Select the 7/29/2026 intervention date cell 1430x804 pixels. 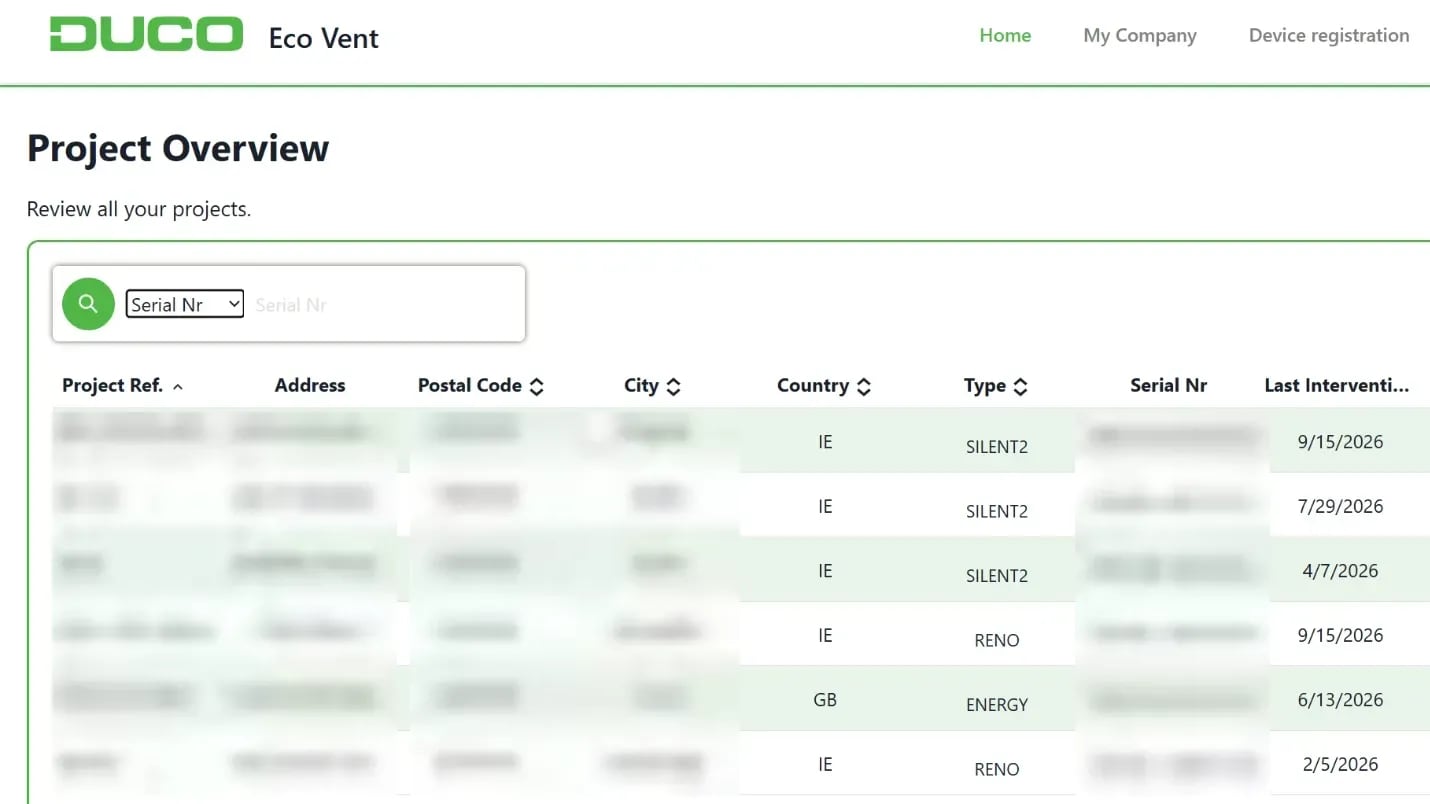coord(1340,506)
